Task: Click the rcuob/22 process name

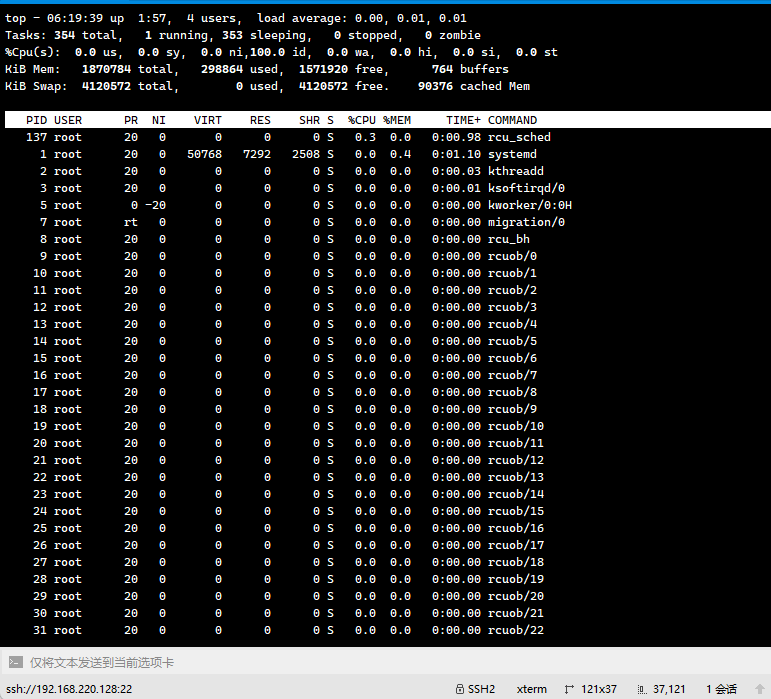Action: click(516, 630)
